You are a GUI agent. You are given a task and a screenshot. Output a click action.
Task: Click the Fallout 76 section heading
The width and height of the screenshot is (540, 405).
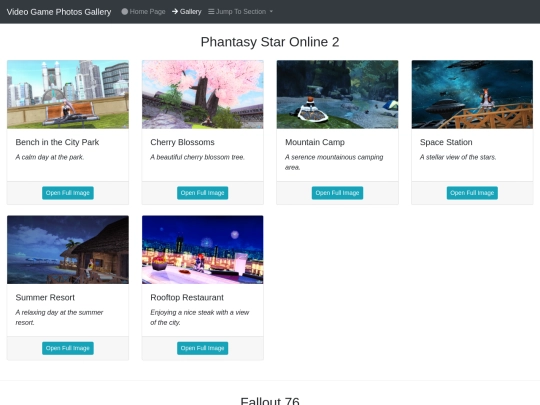(270, 401)
